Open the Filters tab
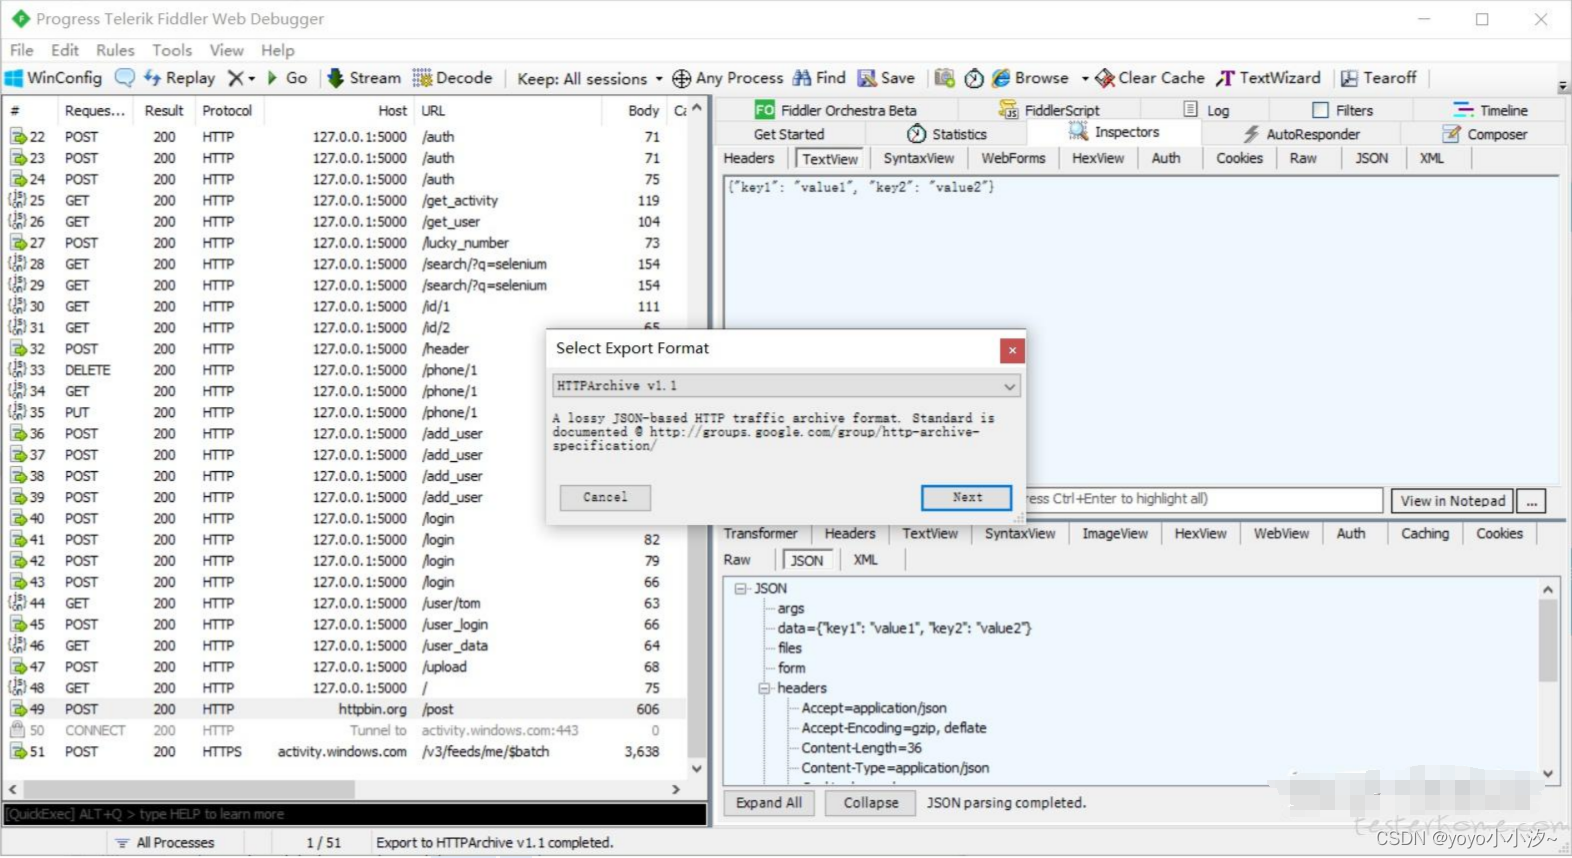The height and width of the screenshot is (858, 1572). [1343, 110]
